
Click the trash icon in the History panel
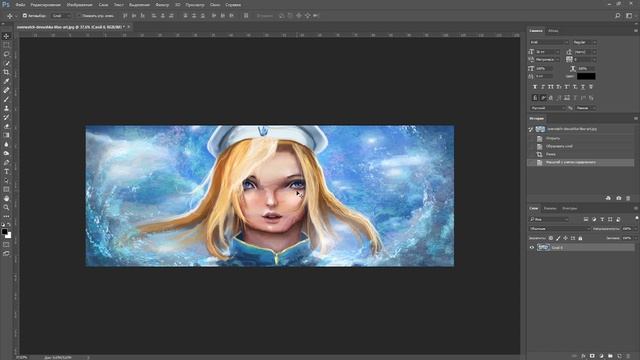click(628, 198)
